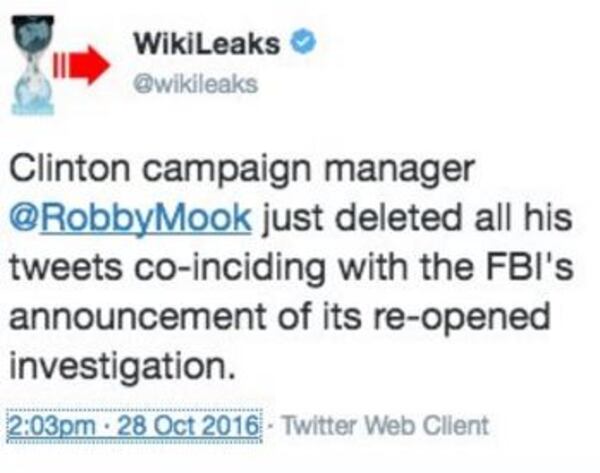Image resolution: width=600 pixels, height=473 pixels.
Task: Open the WikiLeaks display name
Action: (207, 44)
